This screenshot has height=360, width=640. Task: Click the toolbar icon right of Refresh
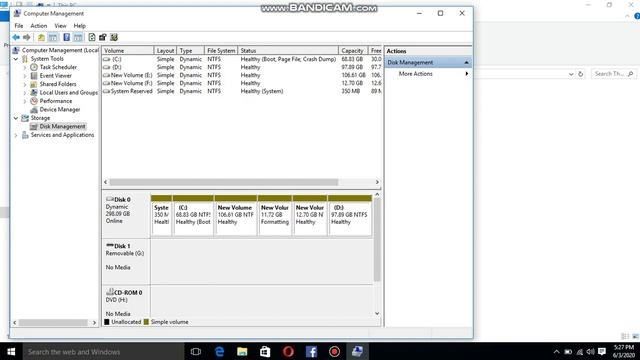click(x=102, y=38)
